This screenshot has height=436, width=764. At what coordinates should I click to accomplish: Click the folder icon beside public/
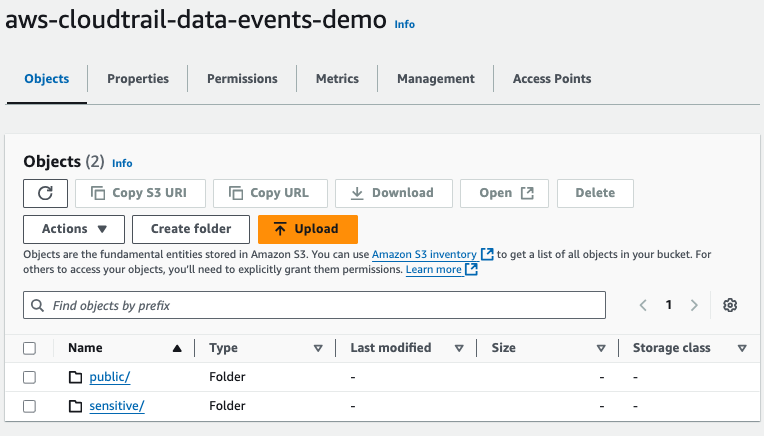point(76,377)
